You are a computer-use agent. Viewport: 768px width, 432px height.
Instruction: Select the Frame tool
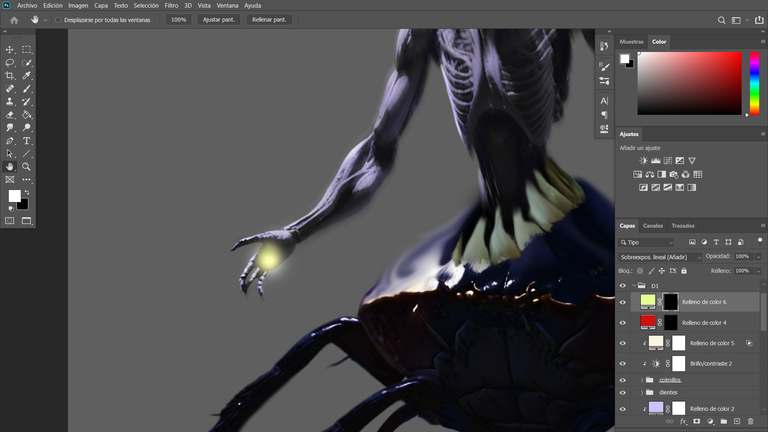click(x=9, y=180)
